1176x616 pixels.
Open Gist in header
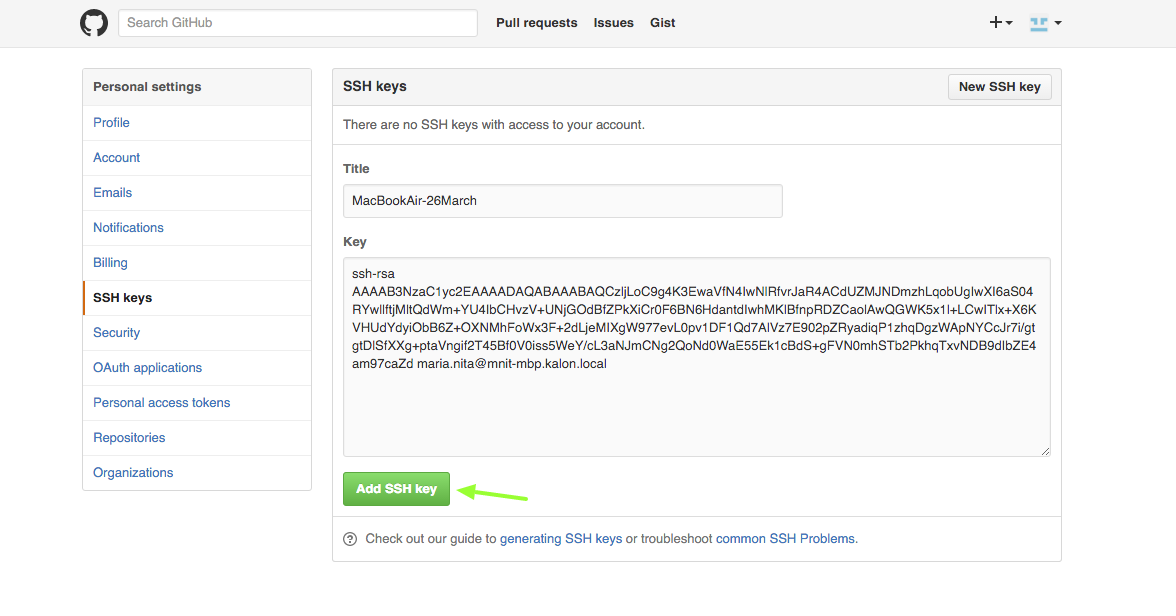coord(662,23)
